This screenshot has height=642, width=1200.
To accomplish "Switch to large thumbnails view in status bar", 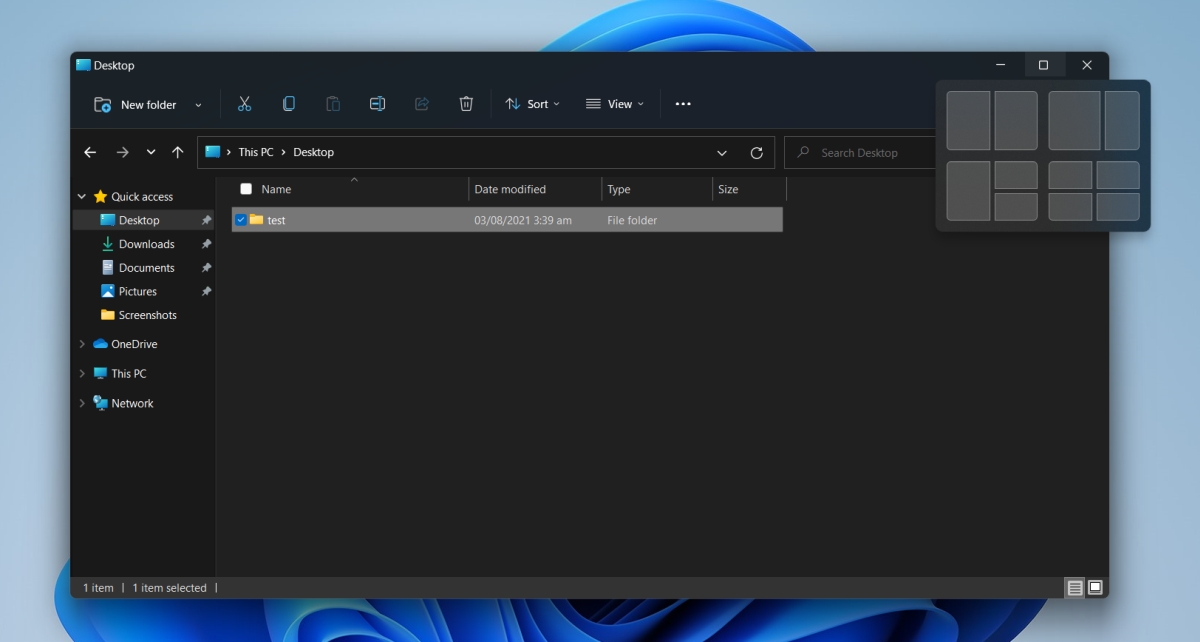I will click(x=1095, y=588).
